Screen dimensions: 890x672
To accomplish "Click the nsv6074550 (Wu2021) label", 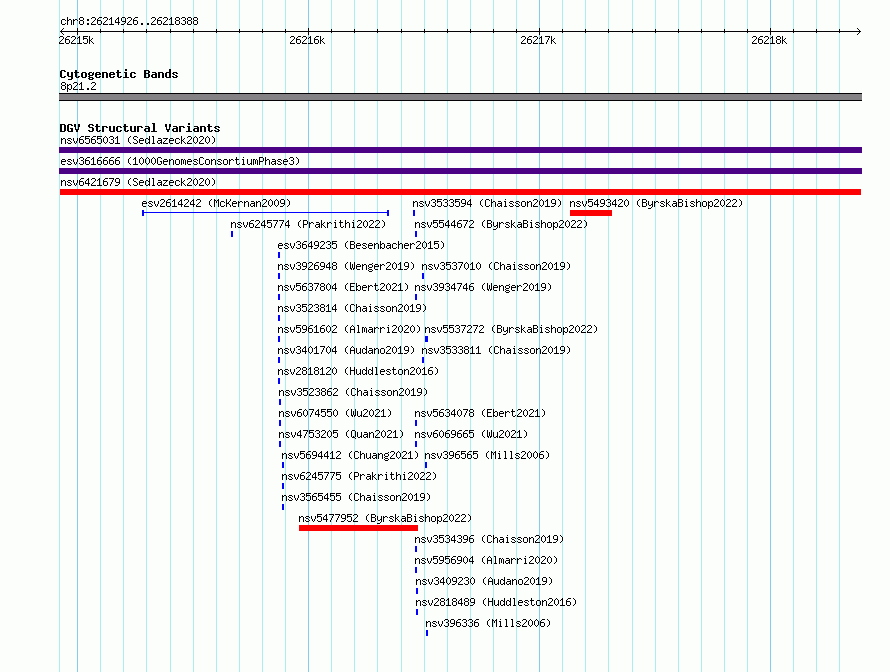I will [335, 413].
